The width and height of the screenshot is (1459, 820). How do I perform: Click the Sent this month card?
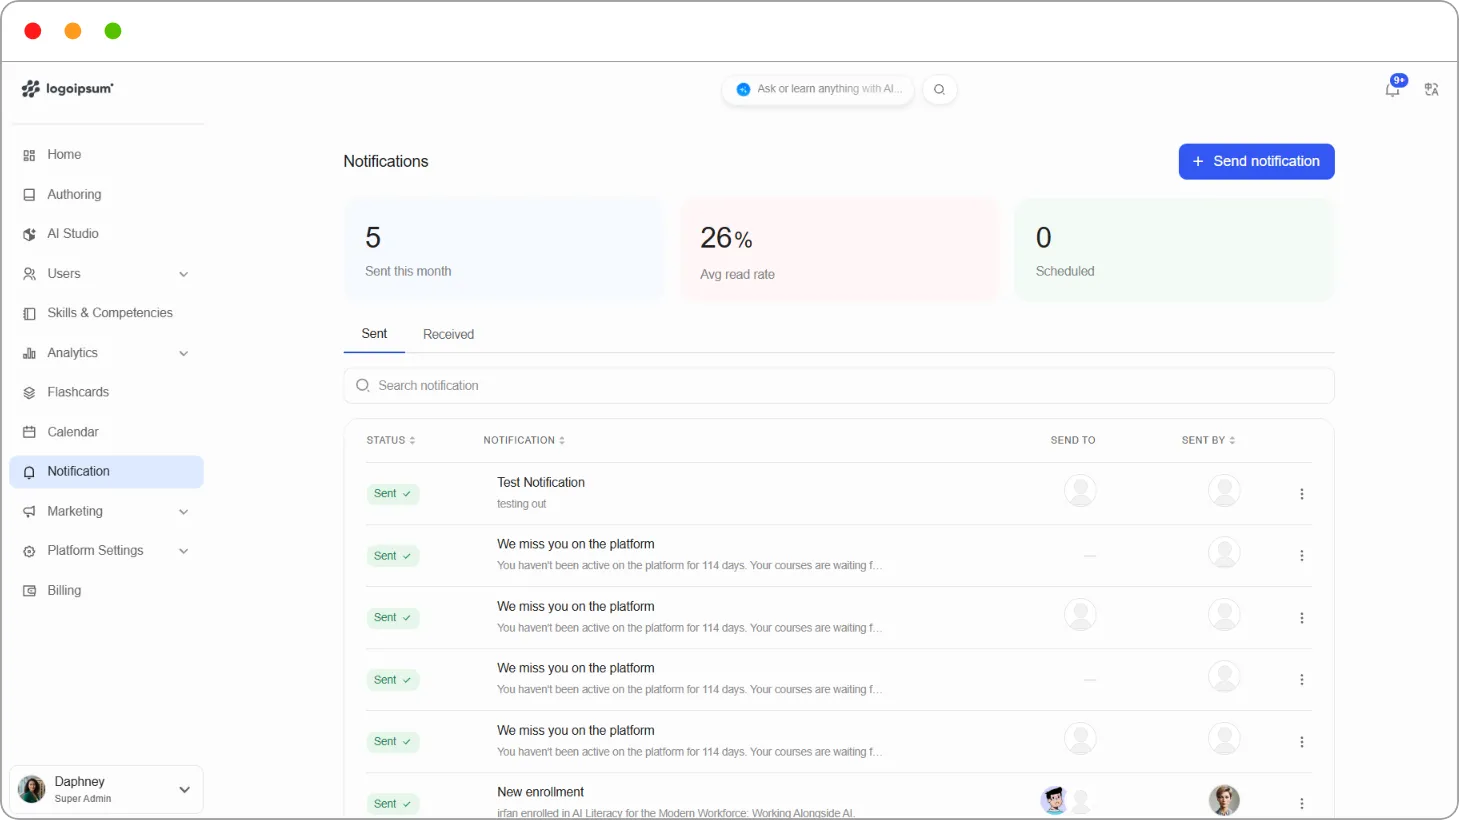point(504,249)
